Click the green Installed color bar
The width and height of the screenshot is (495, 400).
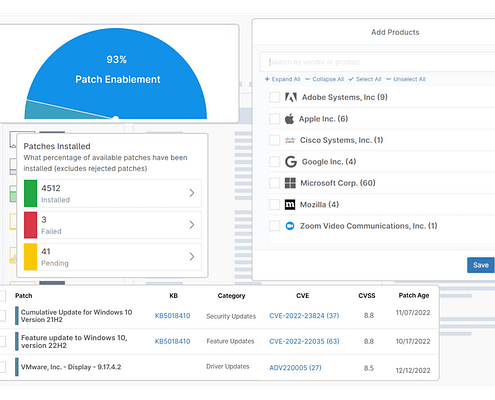tap(30, 193)
